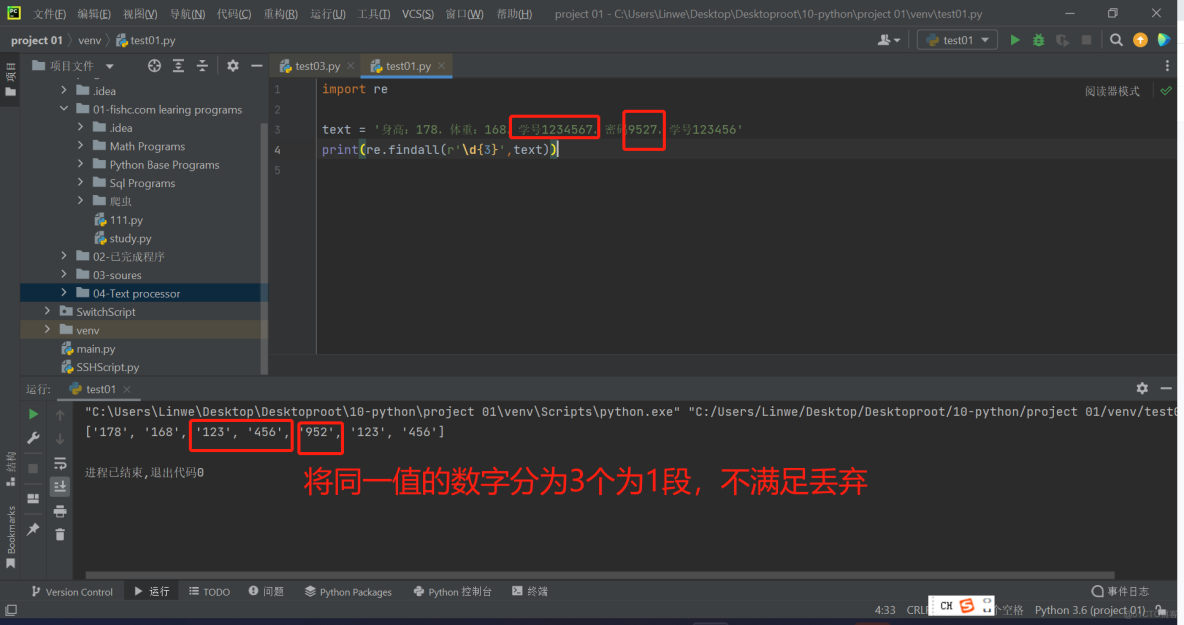This screenshot has height=625, width=1184.
Task: Open the 重构(R) menu
Action: click(x=281, y=14)
